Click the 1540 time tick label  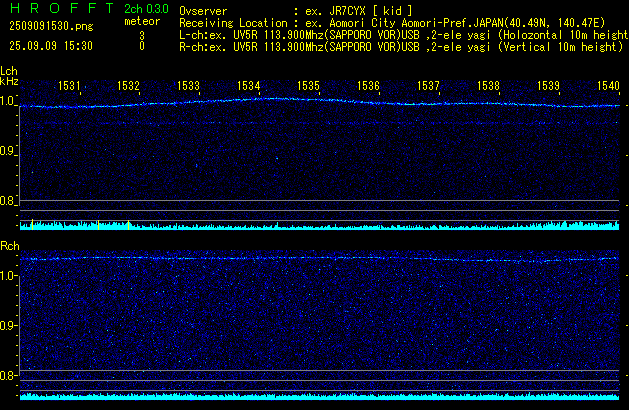pos(609,86)
